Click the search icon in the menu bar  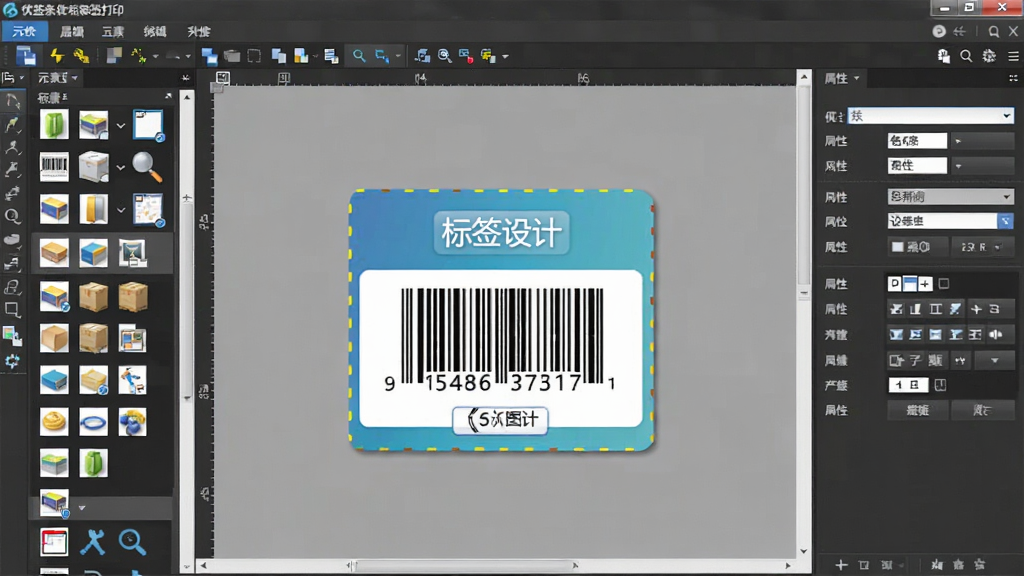(x=993, y=31)
